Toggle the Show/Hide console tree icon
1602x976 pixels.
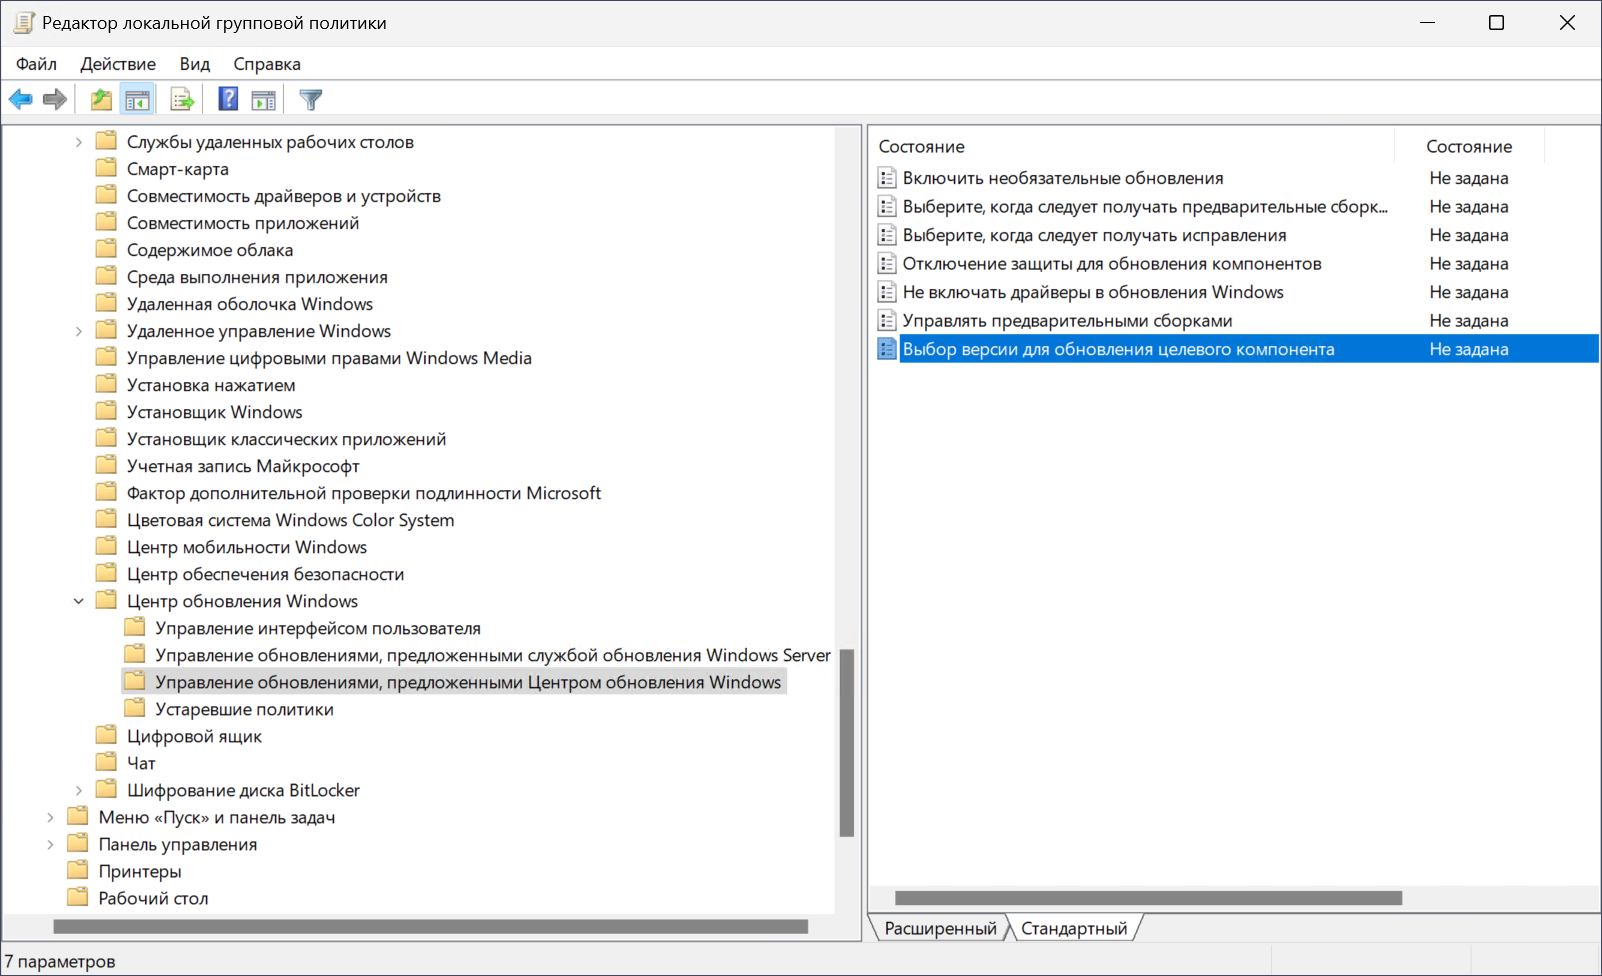coord(137,99)
